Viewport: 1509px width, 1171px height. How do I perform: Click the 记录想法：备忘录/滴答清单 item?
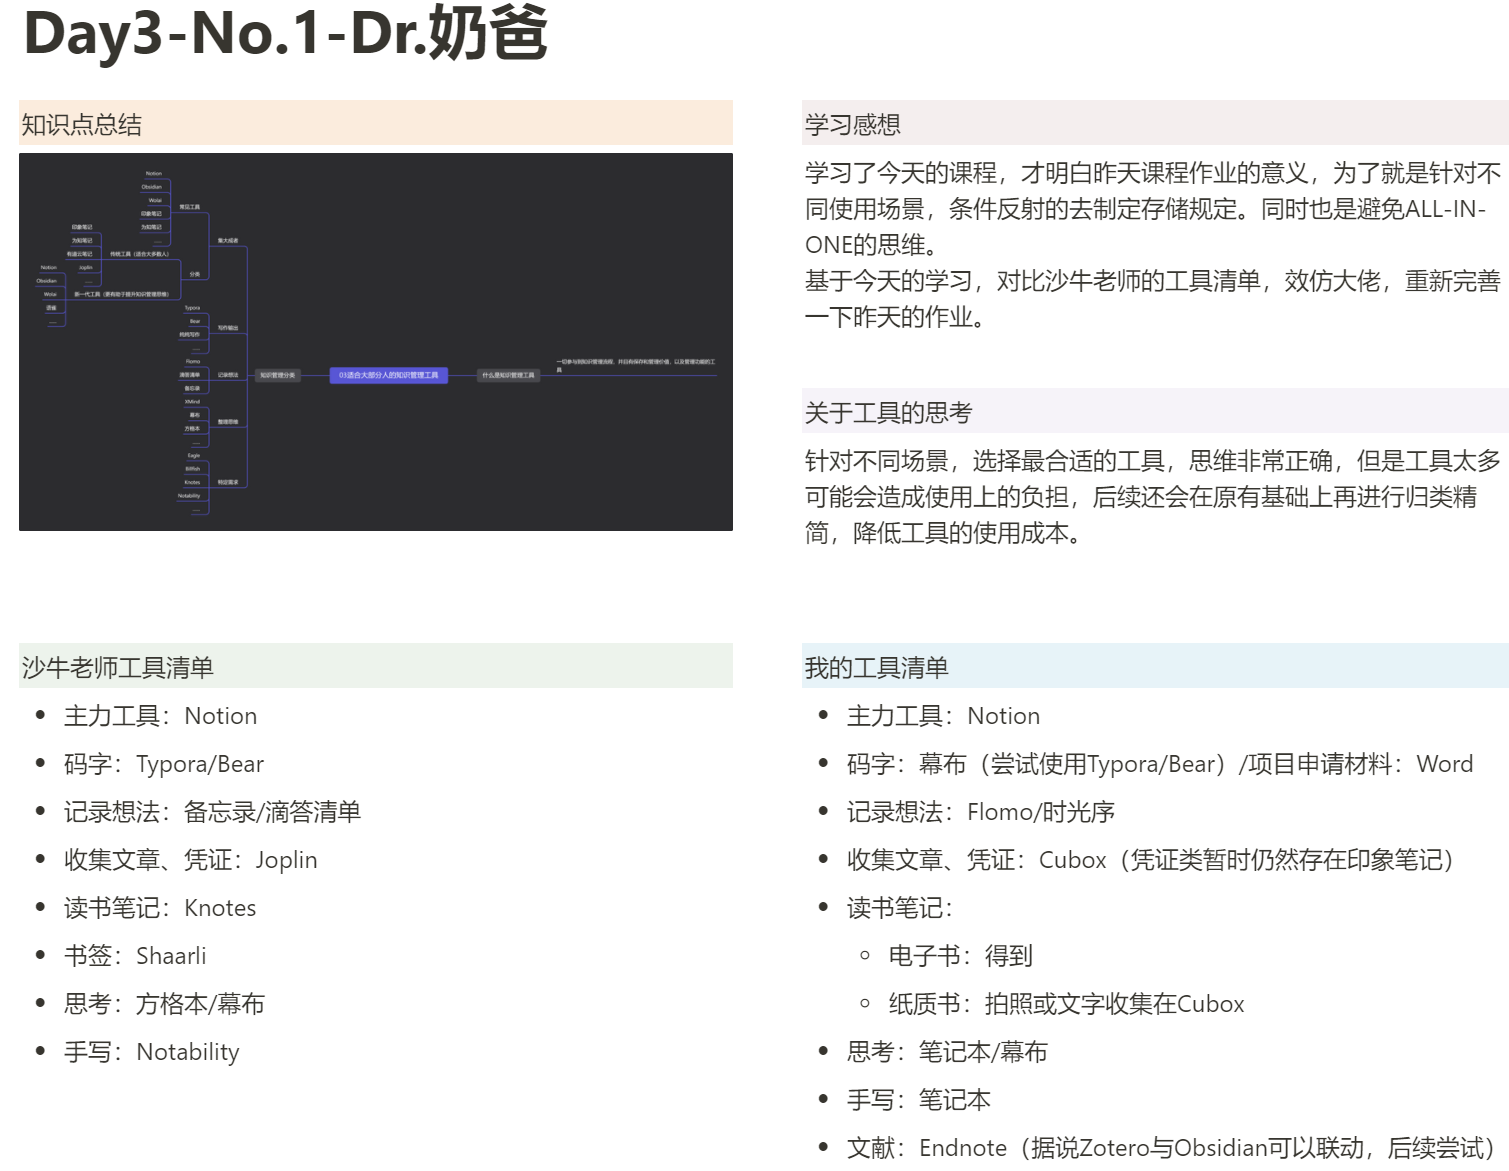(213, 812)
